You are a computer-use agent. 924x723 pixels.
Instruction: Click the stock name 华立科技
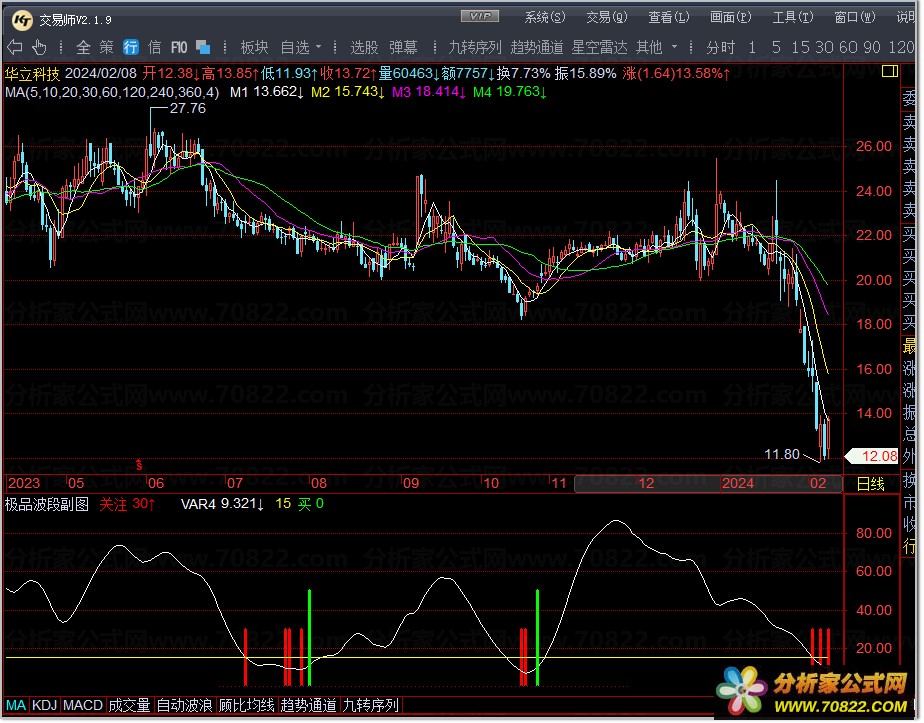[x=32, y=74]
